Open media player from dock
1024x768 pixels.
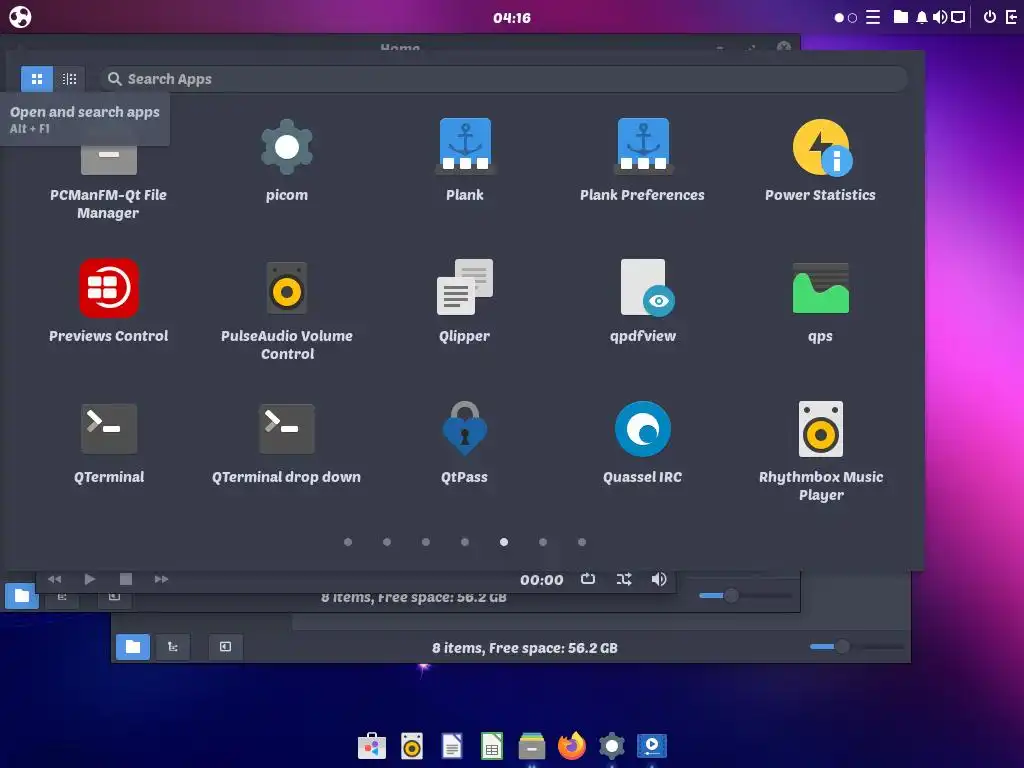coord(652,746)
